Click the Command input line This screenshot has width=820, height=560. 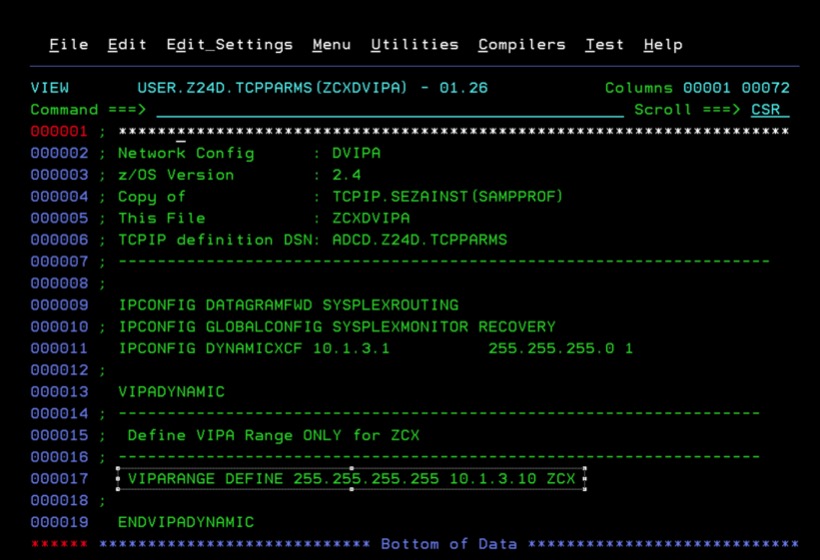click(390, 110)
